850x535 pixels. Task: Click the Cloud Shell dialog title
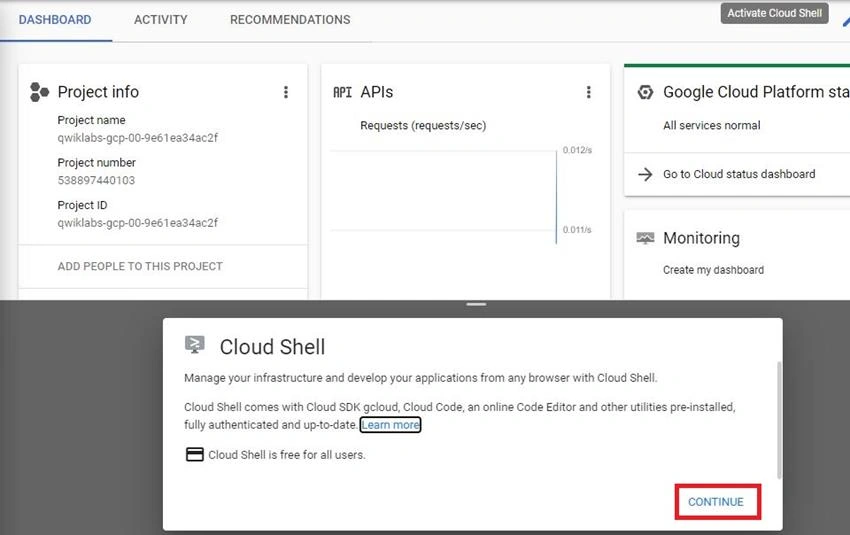272,347
